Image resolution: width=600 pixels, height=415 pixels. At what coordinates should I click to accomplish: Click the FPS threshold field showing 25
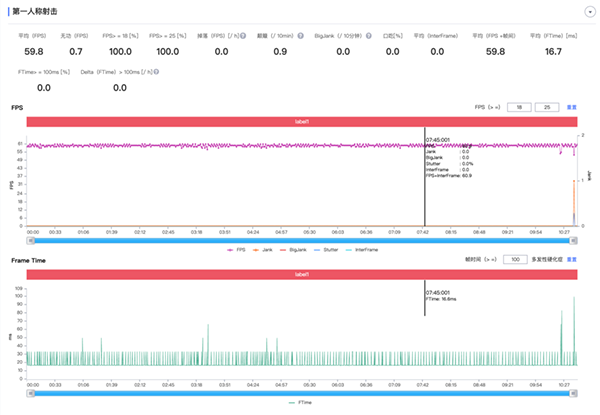pos(547,106)
